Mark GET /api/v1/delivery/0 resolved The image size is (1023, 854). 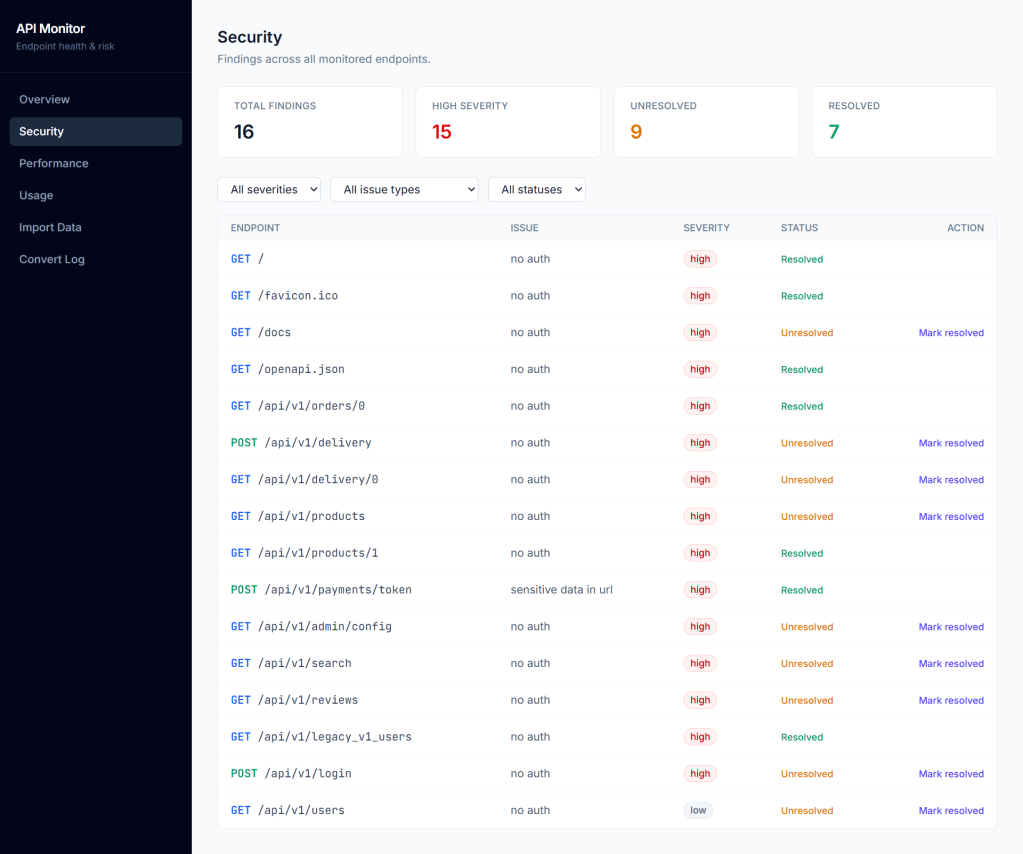coord(951,480)
